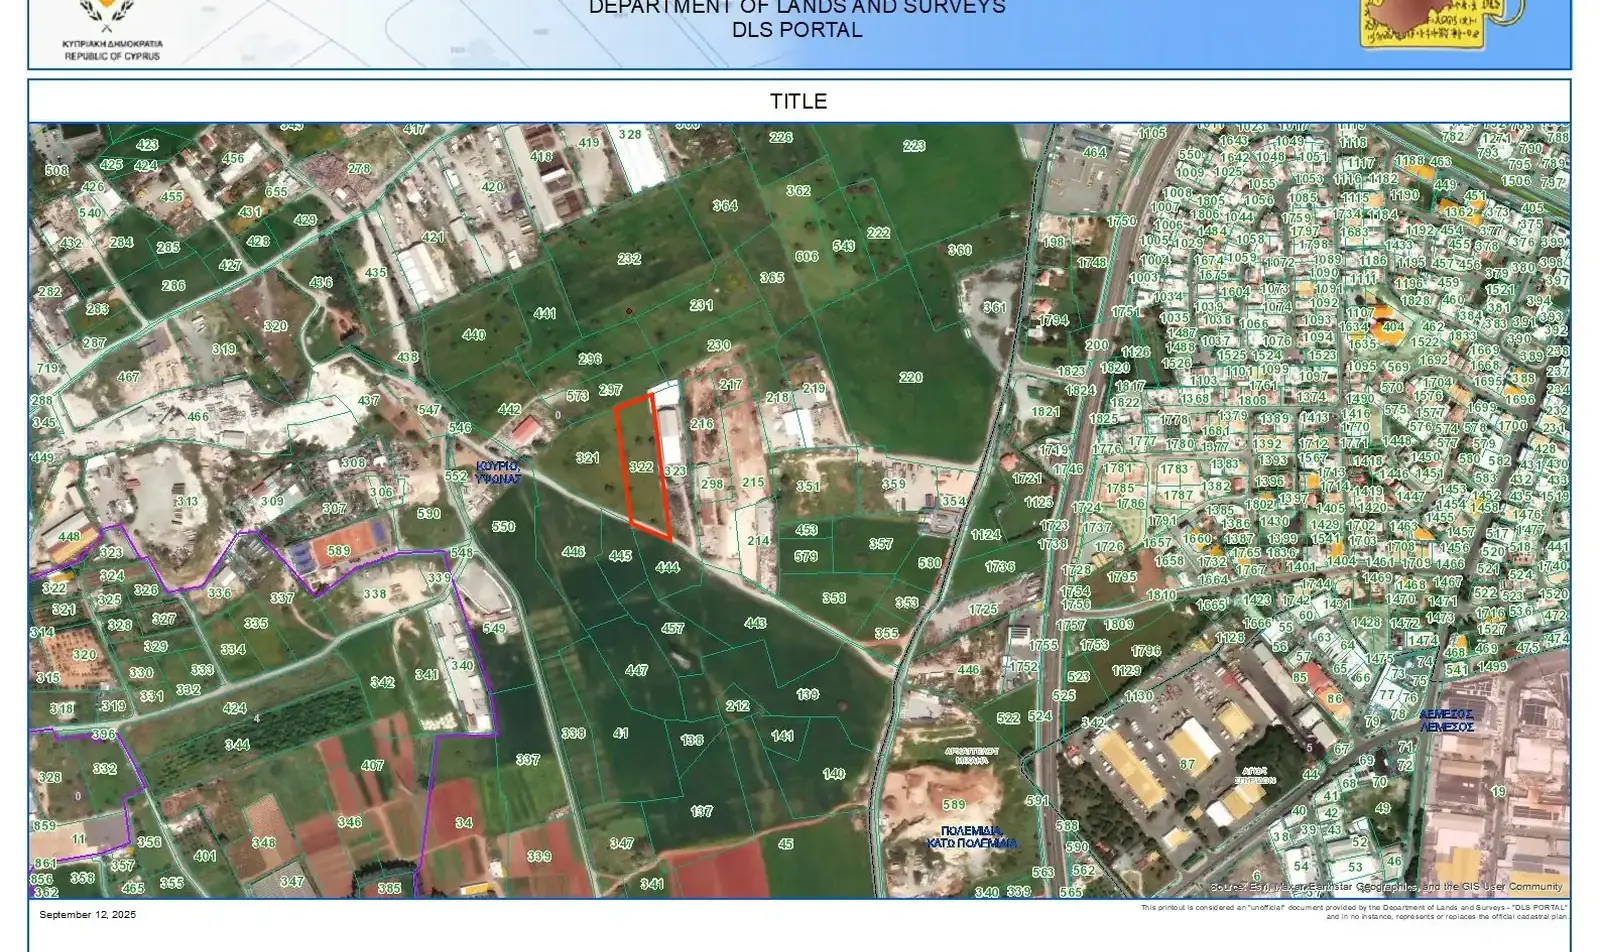
Task: Click the unofficial printout disclaimer text
Action: tap(1354, 912)
